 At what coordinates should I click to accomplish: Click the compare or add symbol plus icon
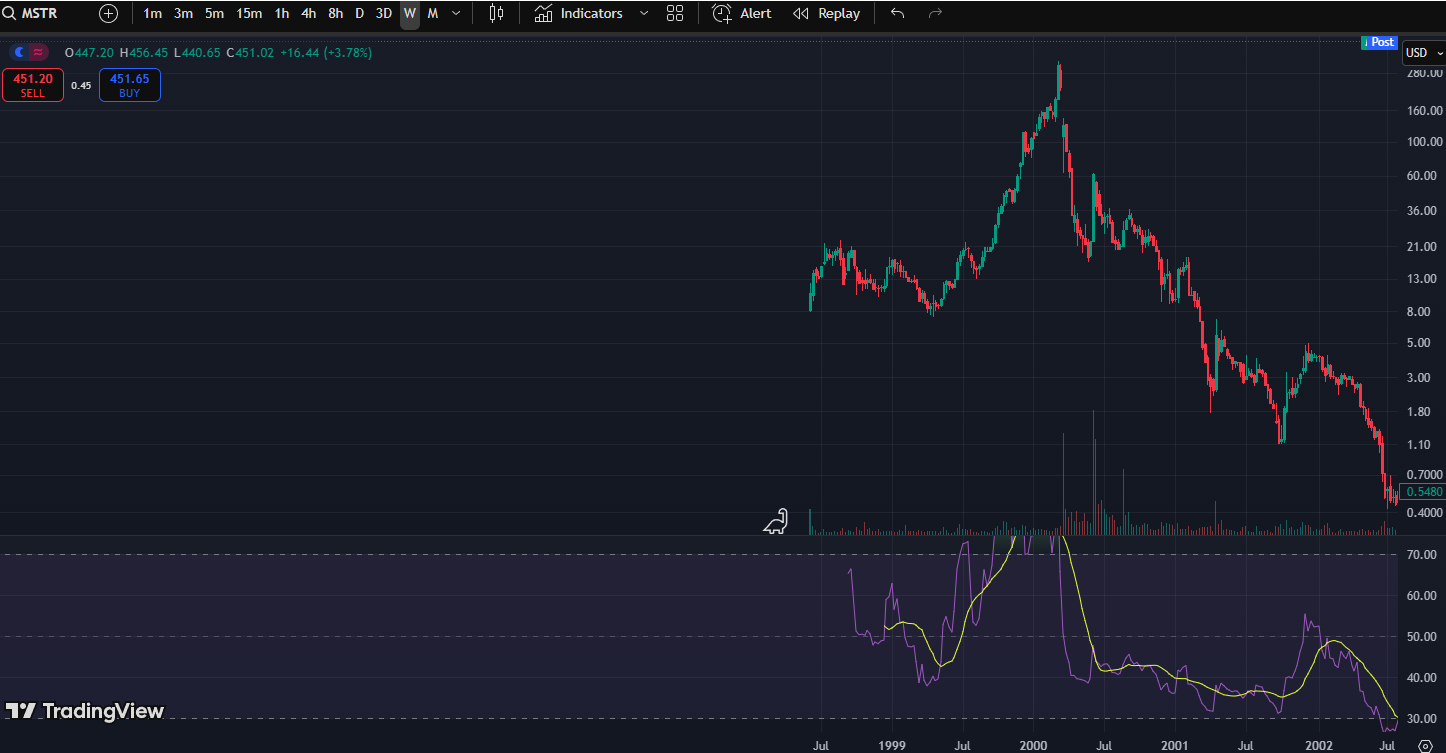coord(108,14)
